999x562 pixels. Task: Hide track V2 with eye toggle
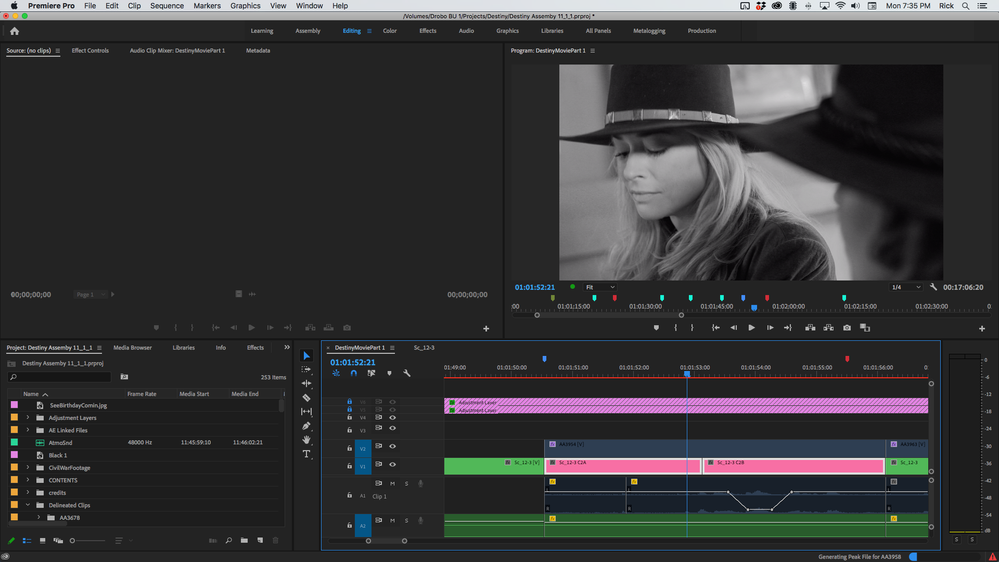pos(392,447)
